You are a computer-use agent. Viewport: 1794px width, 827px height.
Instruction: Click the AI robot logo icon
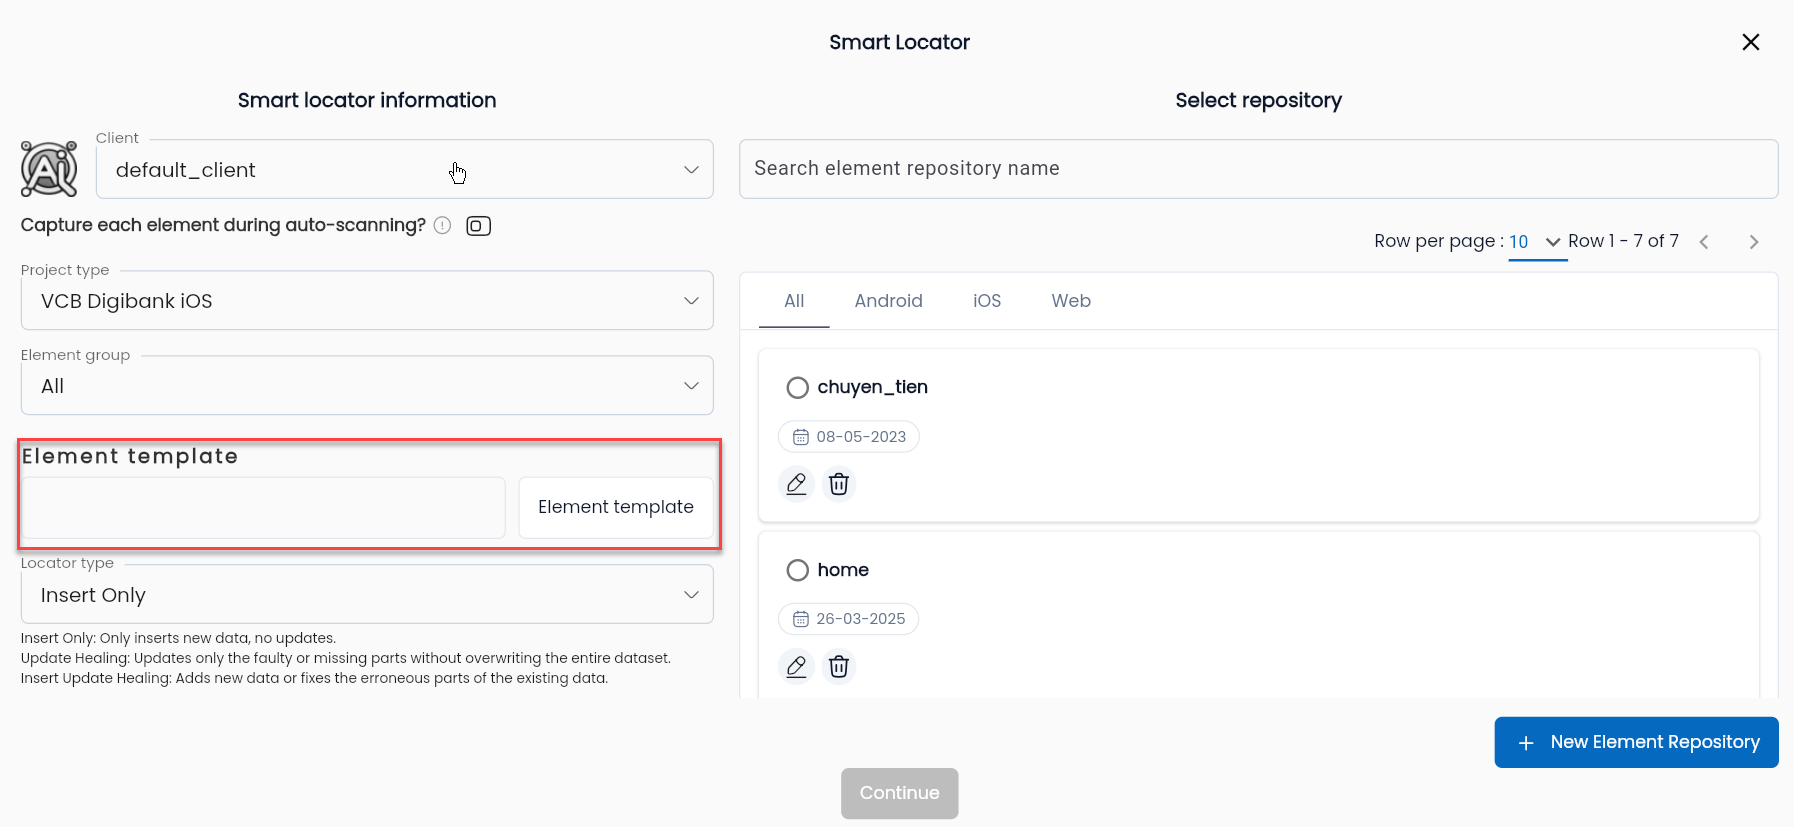point(49,169)
